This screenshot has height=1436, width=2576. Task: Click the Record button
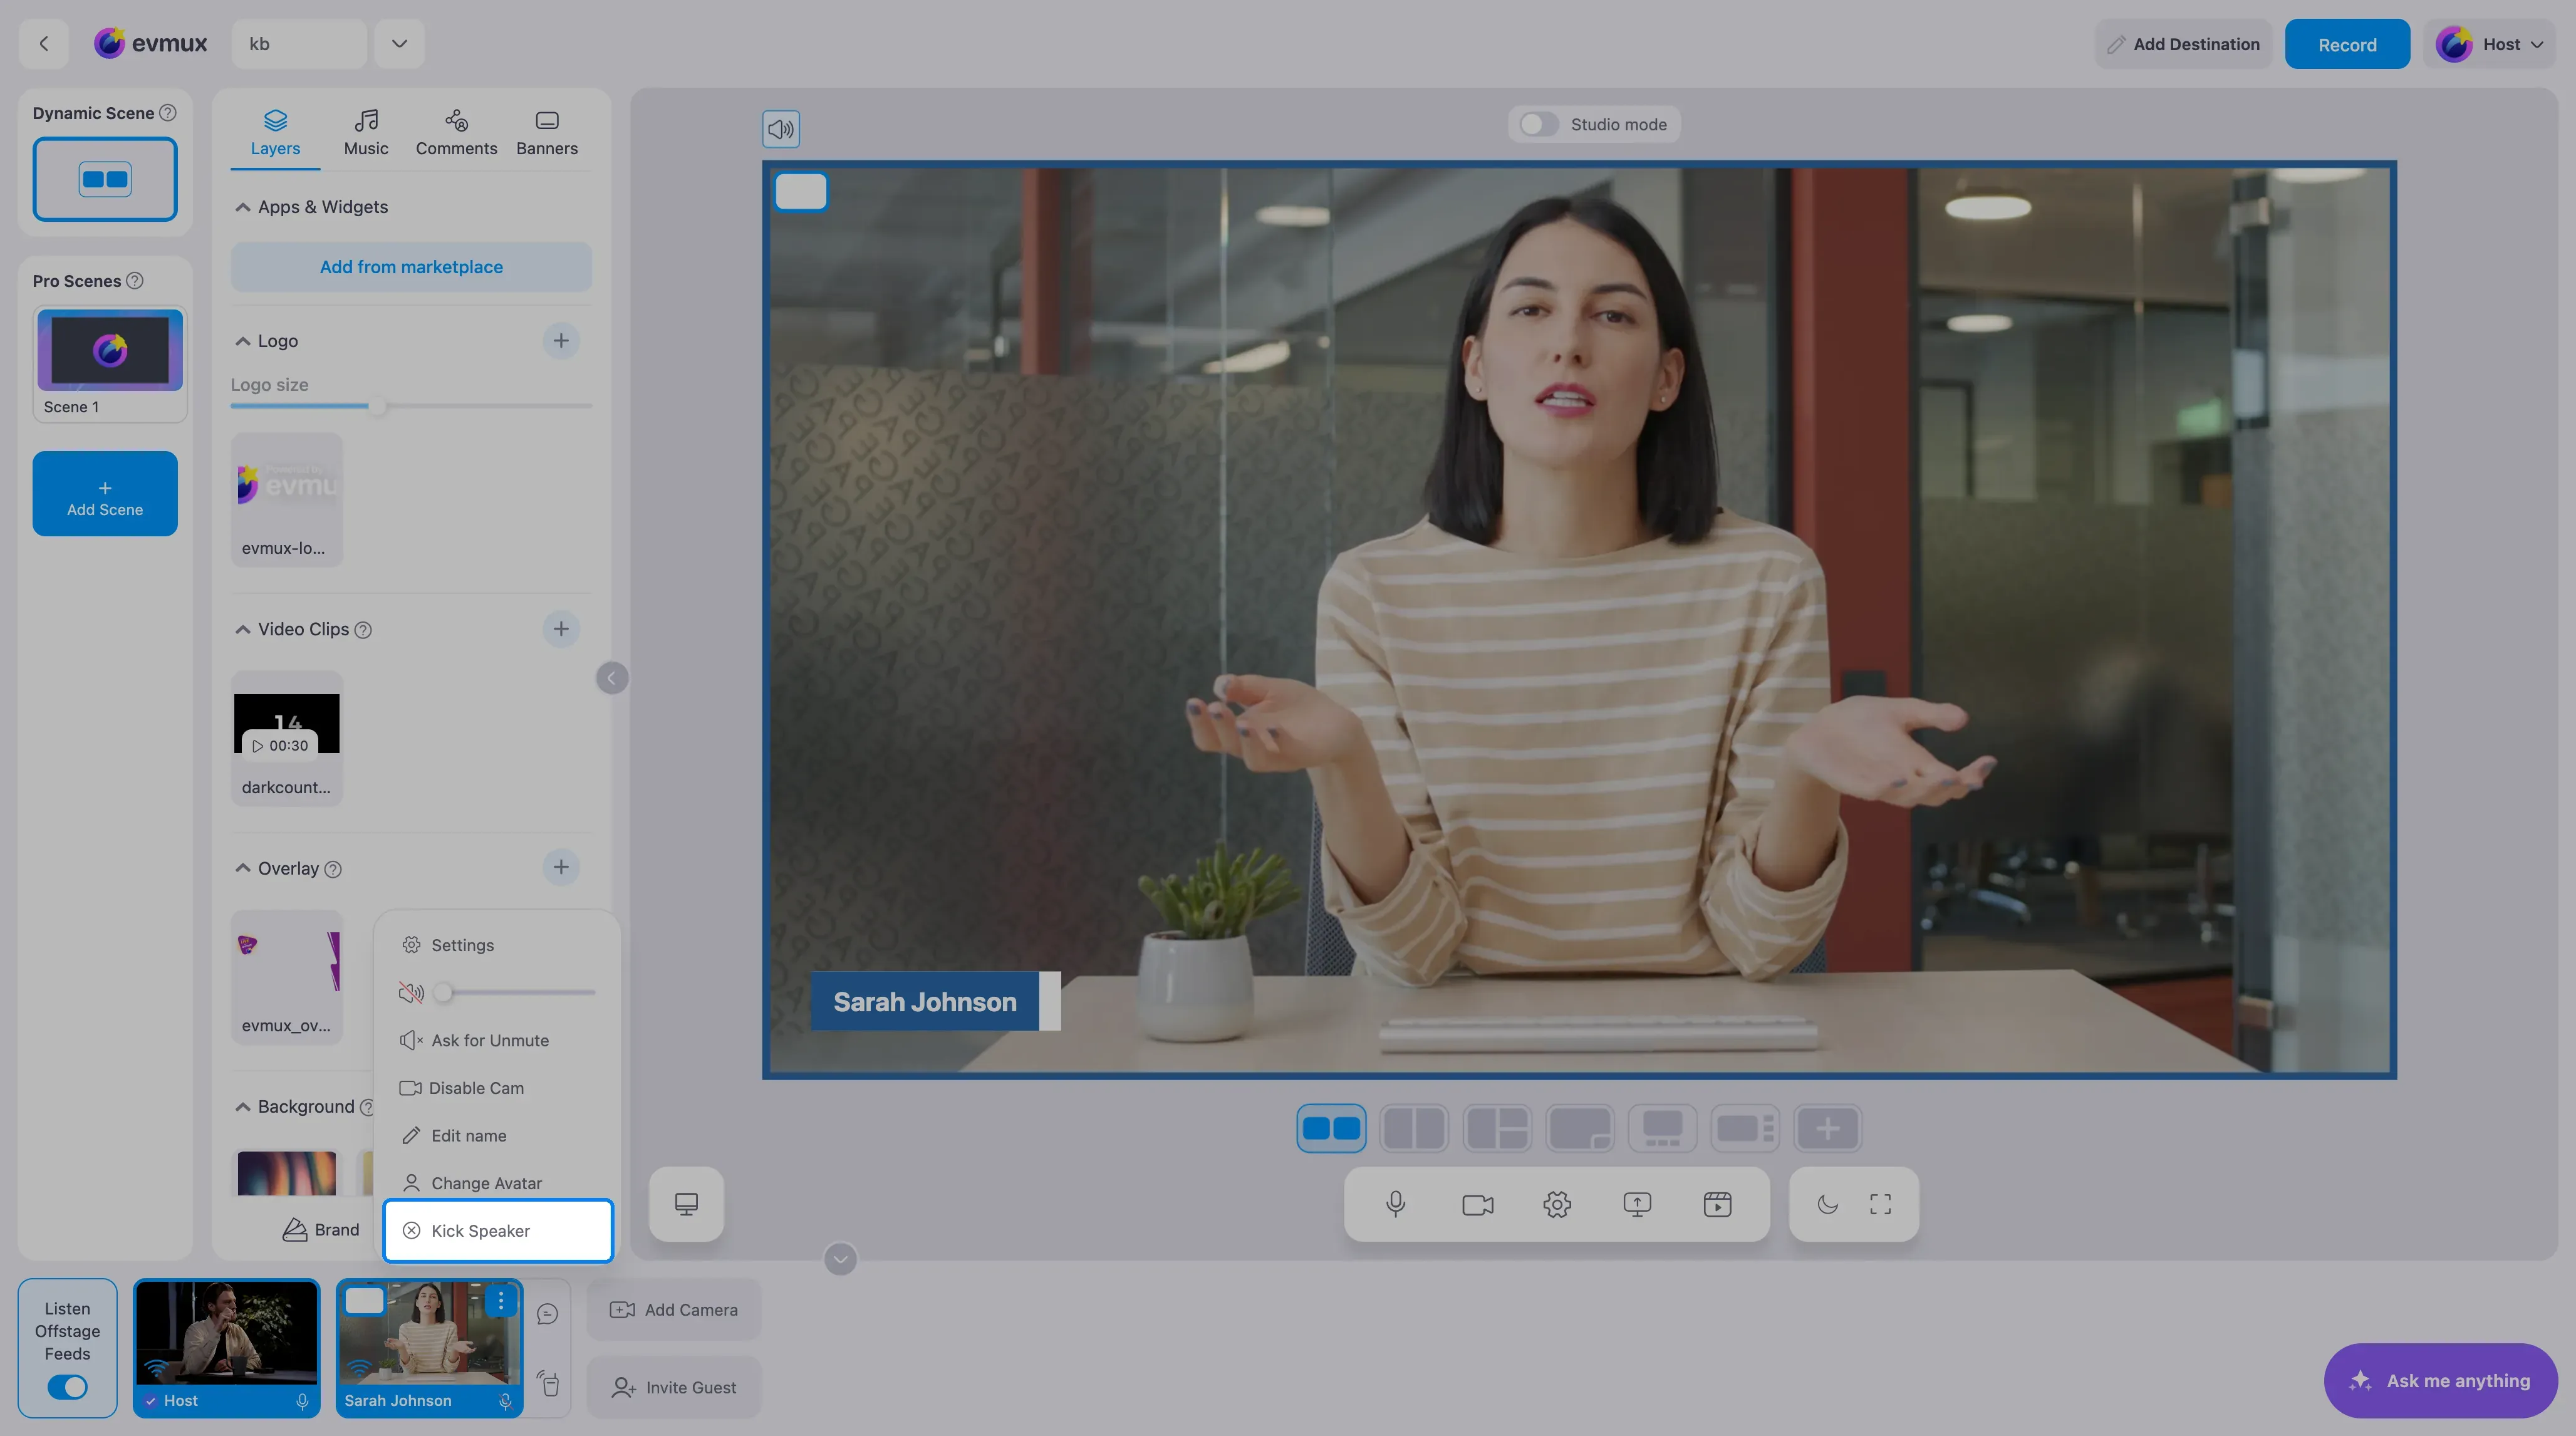(2347, 44)
